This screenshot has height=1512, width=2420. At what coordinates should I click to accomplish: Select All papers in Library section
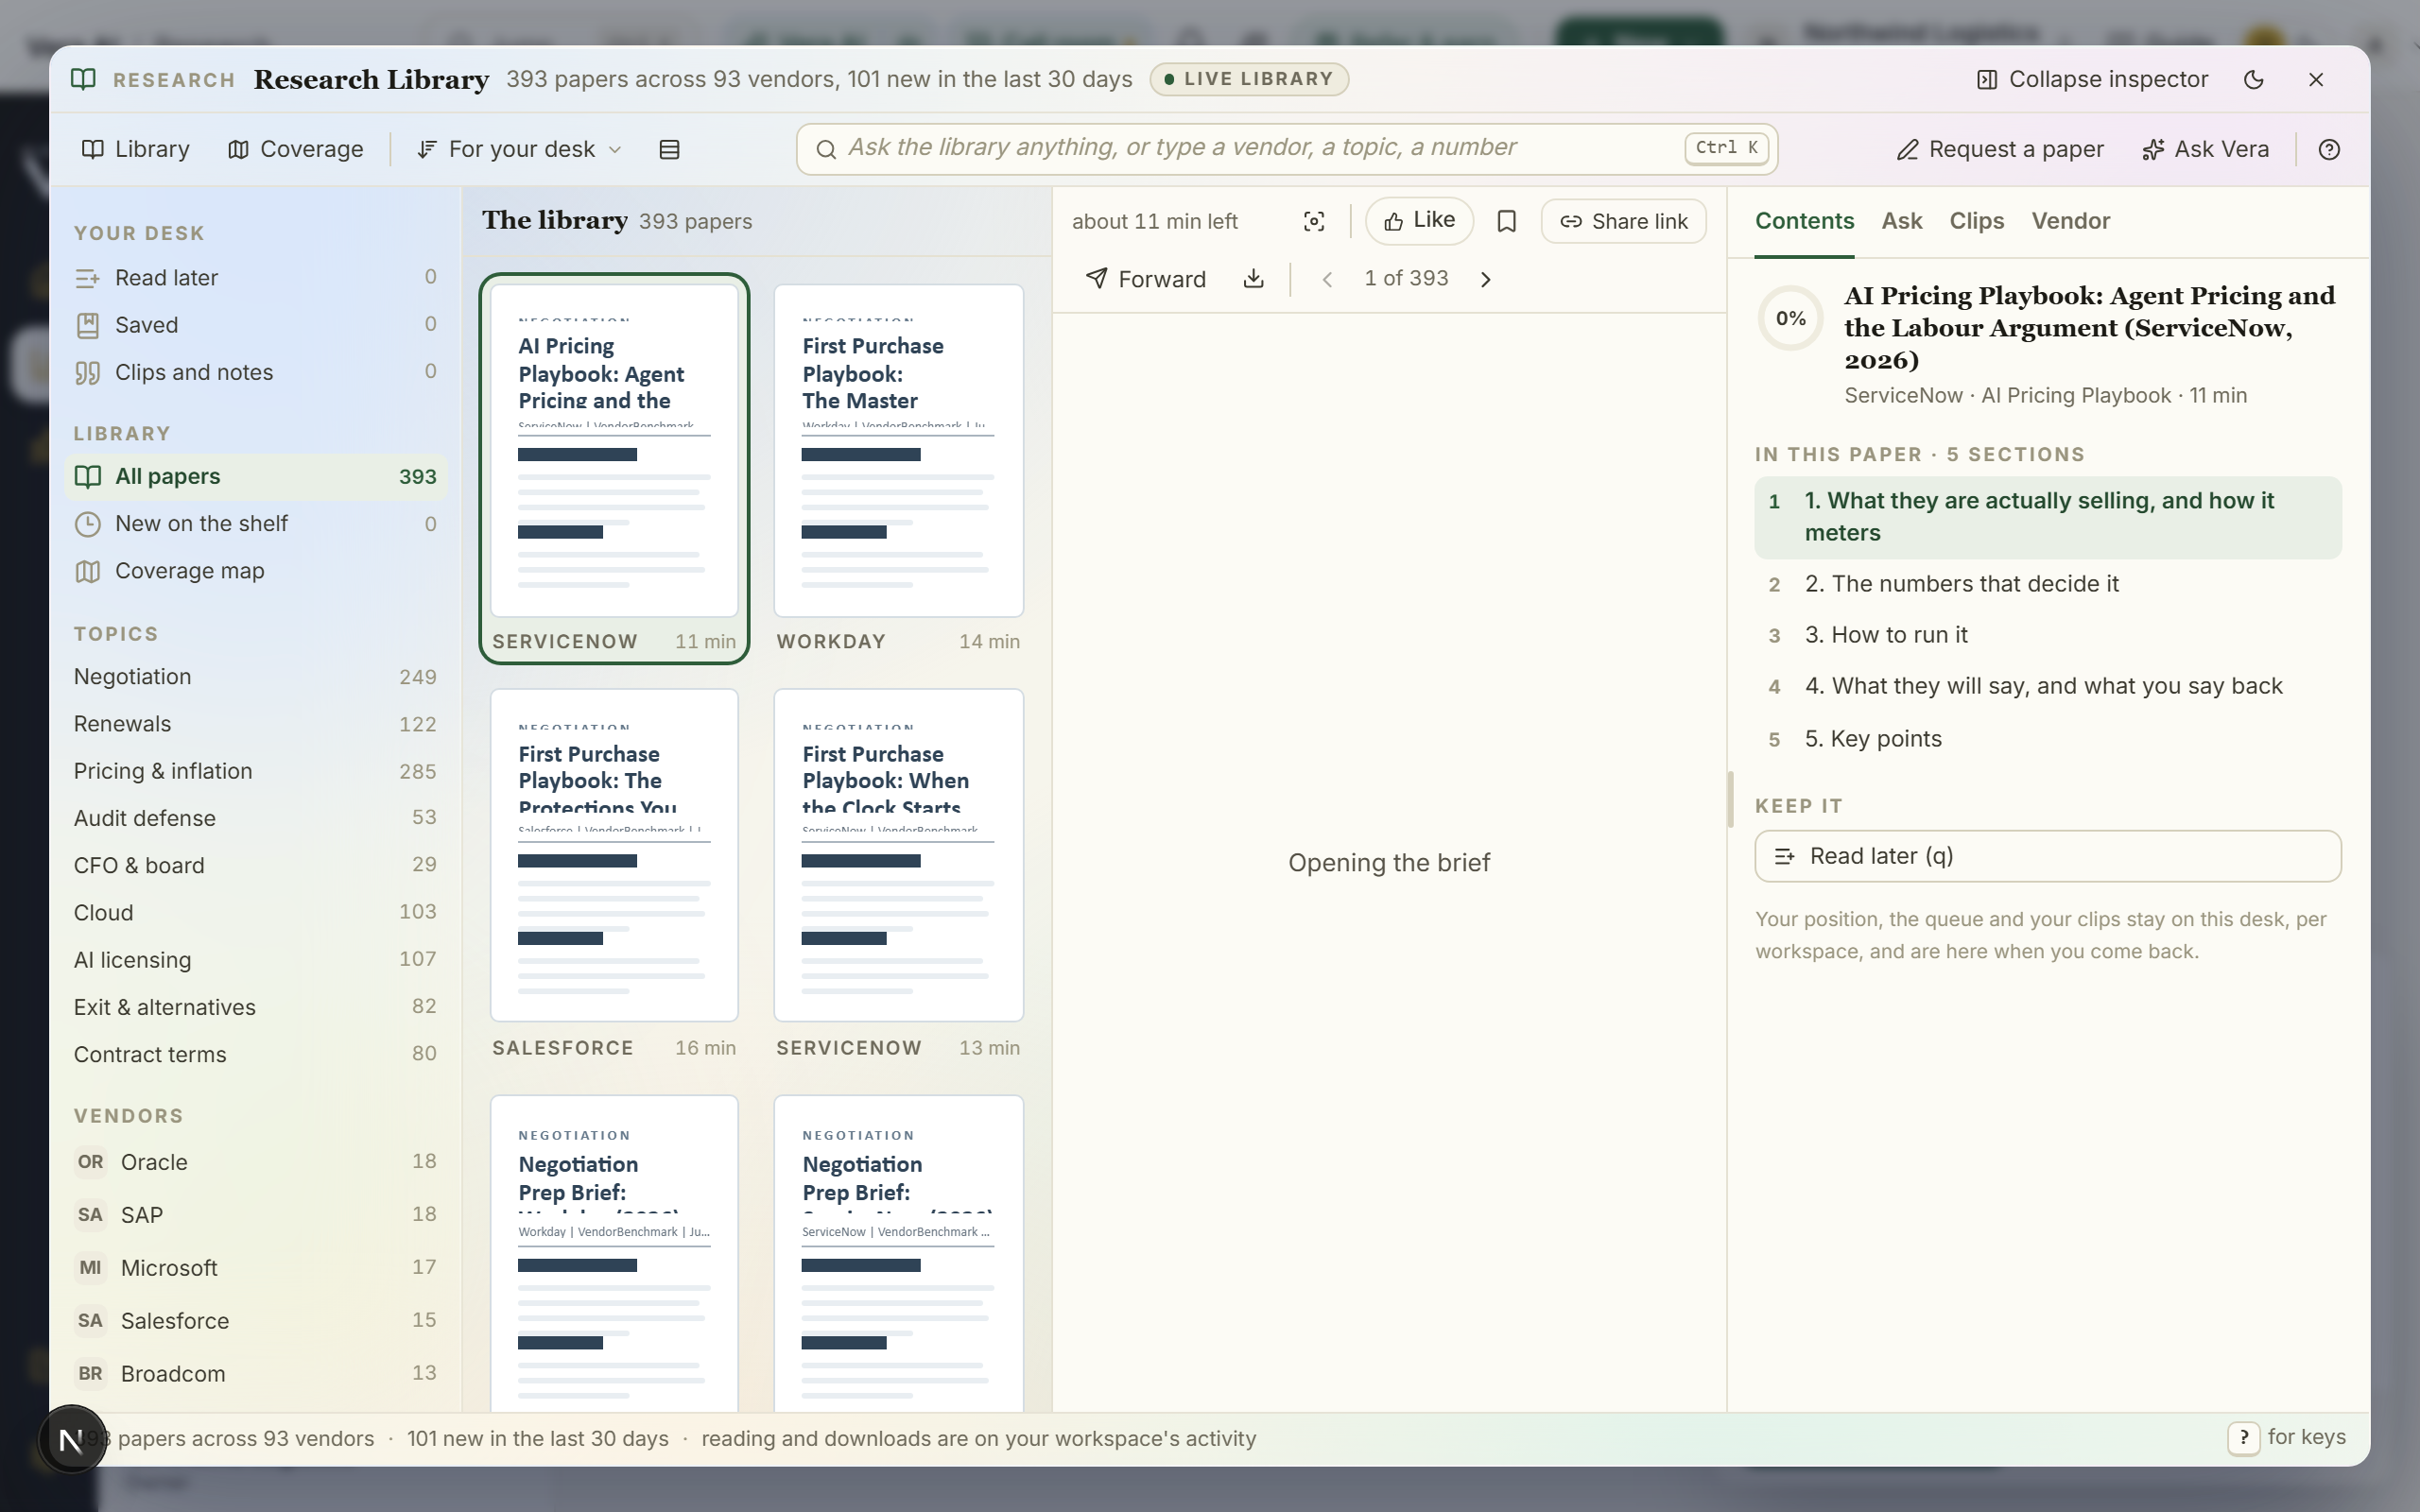[x=255, y=477]
